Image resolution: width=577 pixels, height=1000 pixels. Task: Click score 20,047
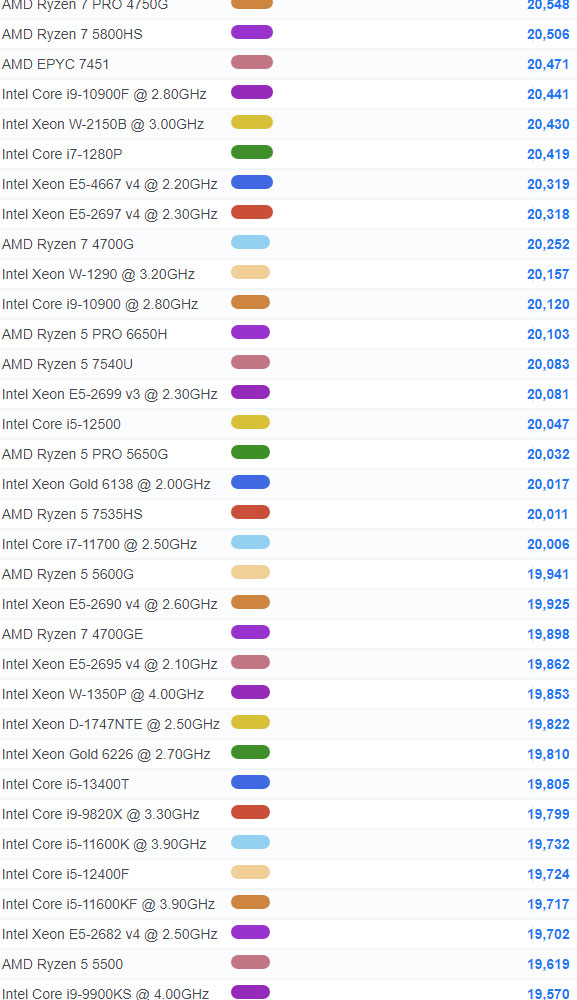click(x=548, y=424)
